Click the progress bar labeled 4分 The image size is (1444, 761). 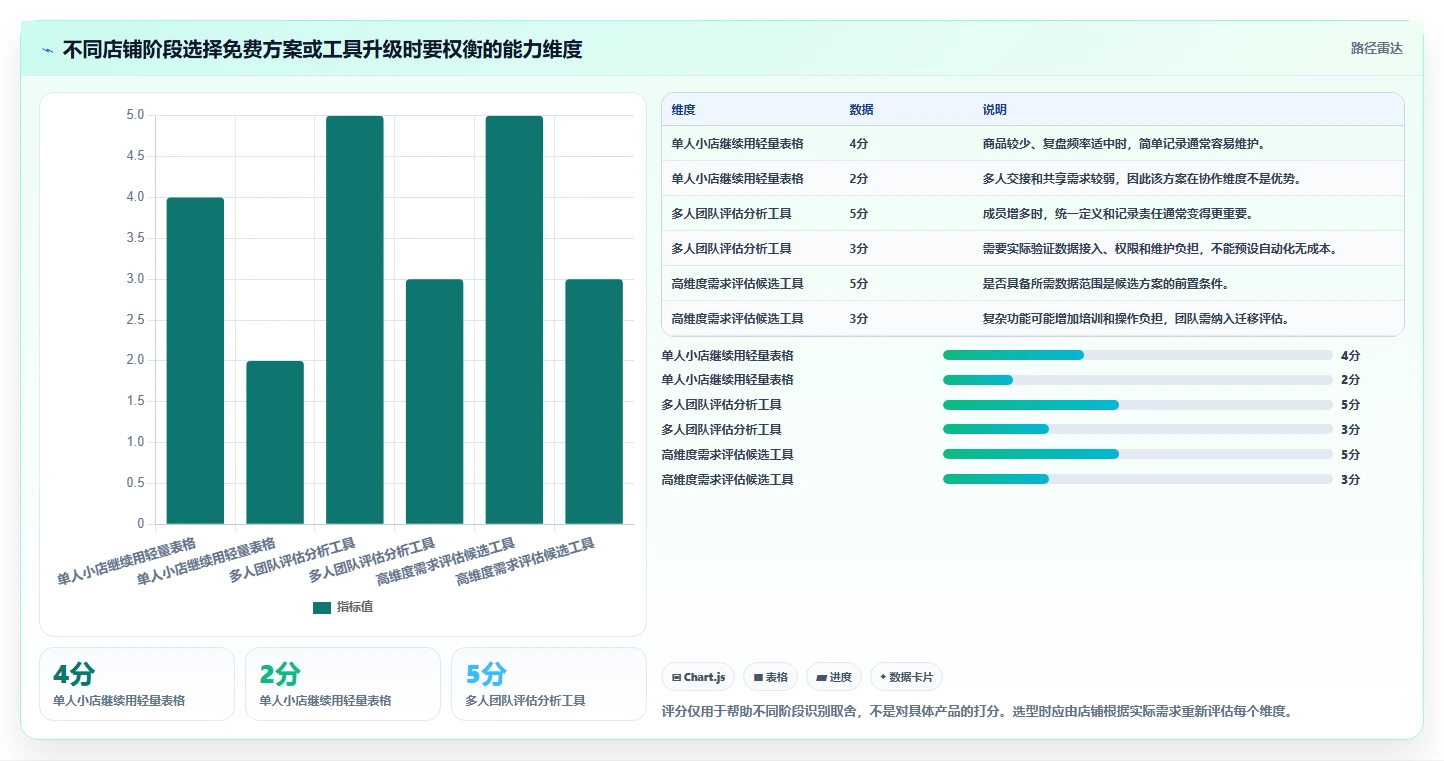[x=1137, y=355]
